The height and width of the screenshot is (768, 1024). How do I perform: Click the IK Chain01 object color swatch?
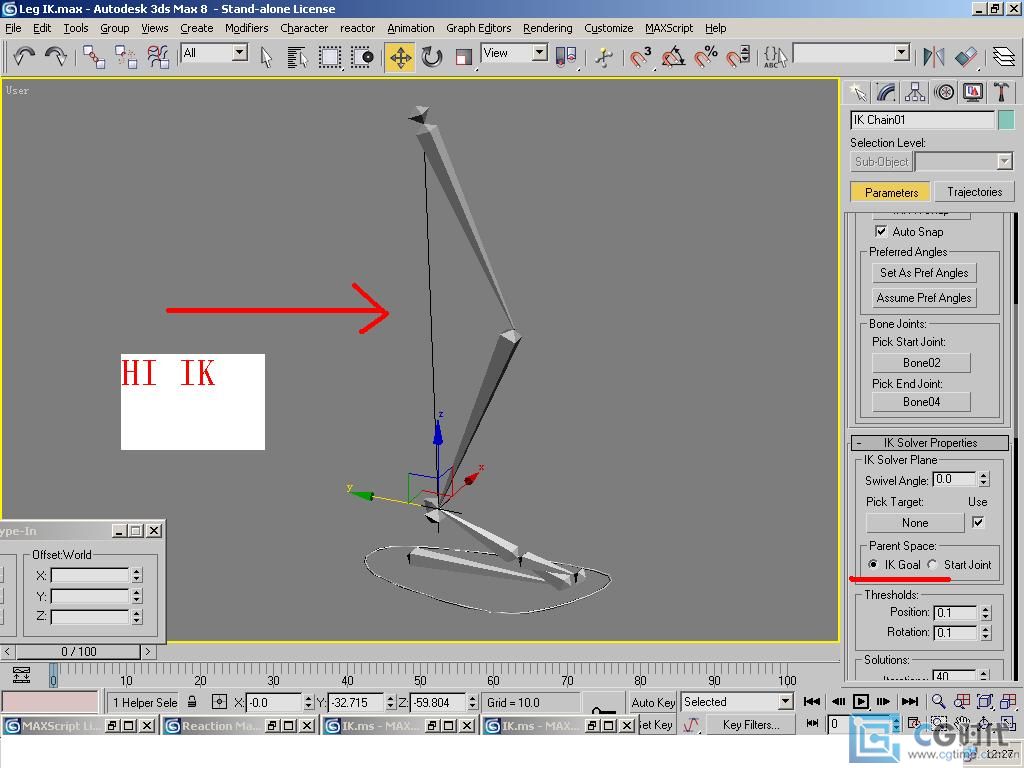[x=1006, y=120]
